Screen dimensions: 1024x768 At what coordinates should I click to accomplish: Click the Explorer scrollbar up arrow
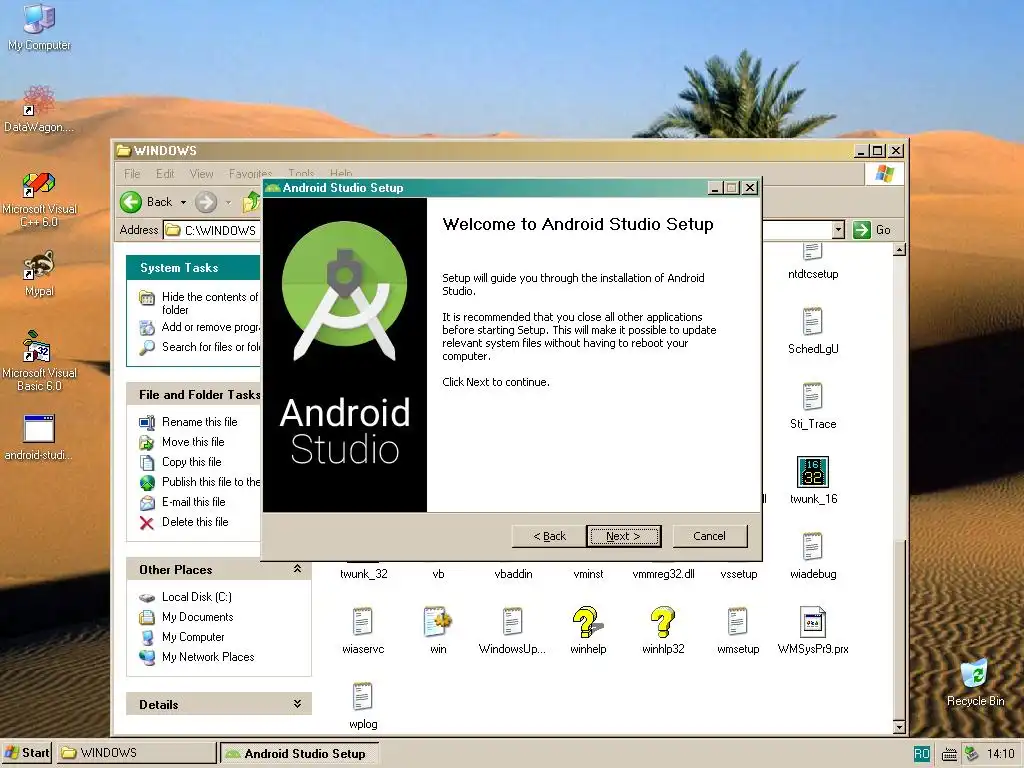point(899,249)
